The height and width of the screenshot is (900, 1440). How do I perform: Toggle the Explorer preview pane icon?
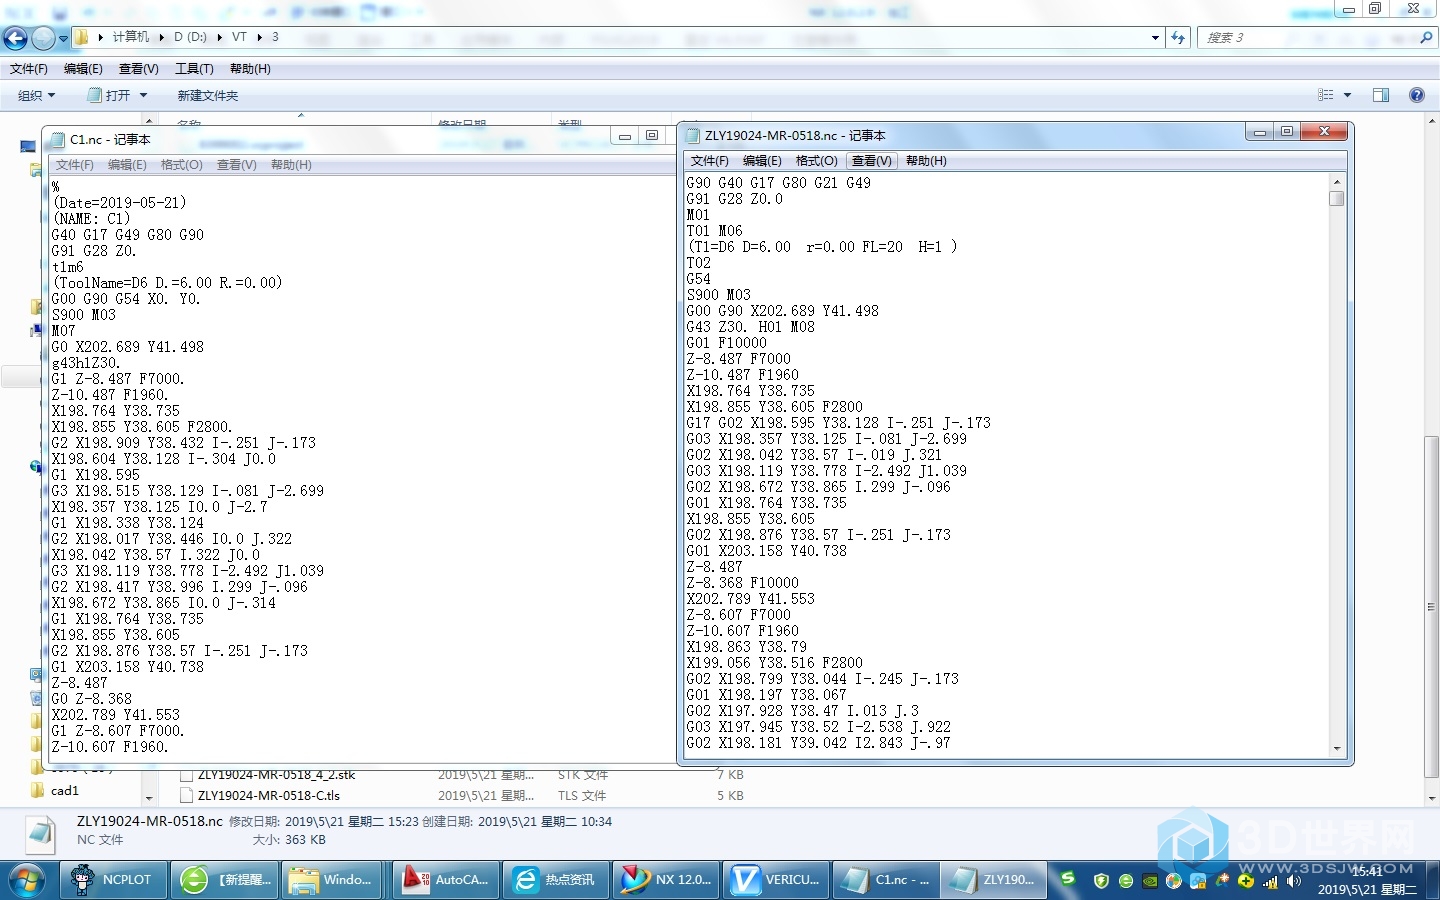click(1381, 95)
